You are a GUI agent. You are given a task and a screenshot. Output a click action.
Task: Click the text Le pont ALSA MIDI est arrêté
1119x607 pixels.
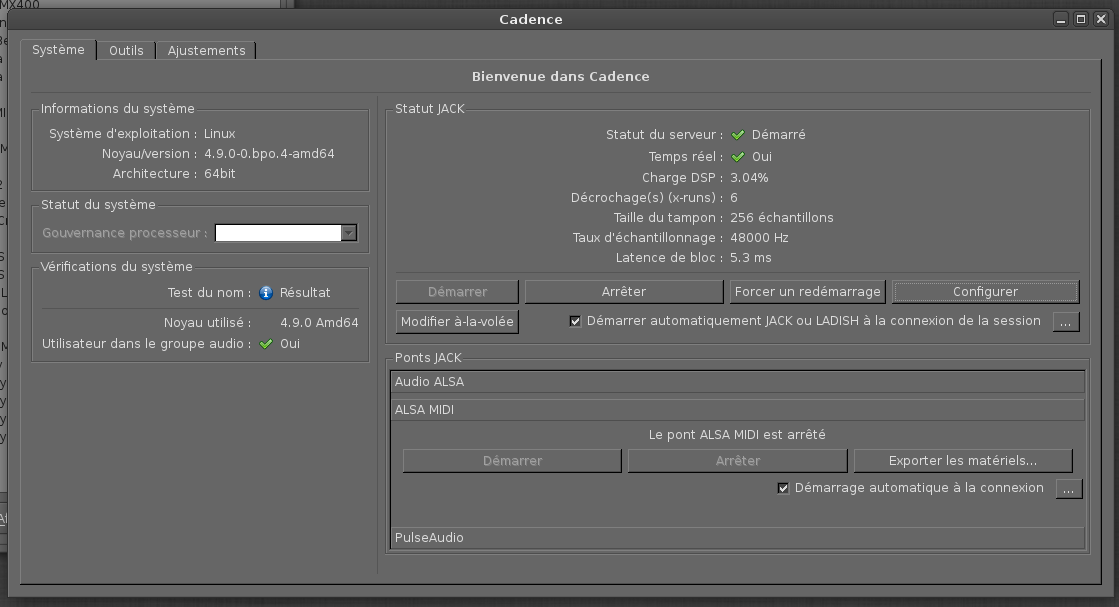point(737,434)
